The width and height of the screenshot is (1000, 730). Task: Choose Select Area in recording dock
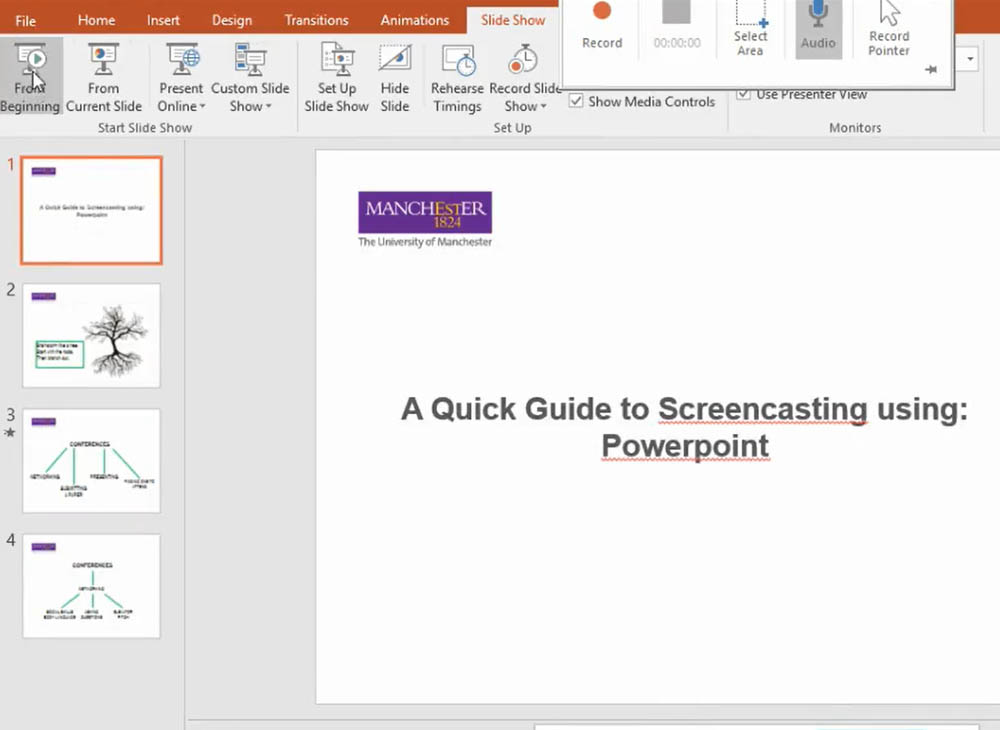click(x=750, y=29)
